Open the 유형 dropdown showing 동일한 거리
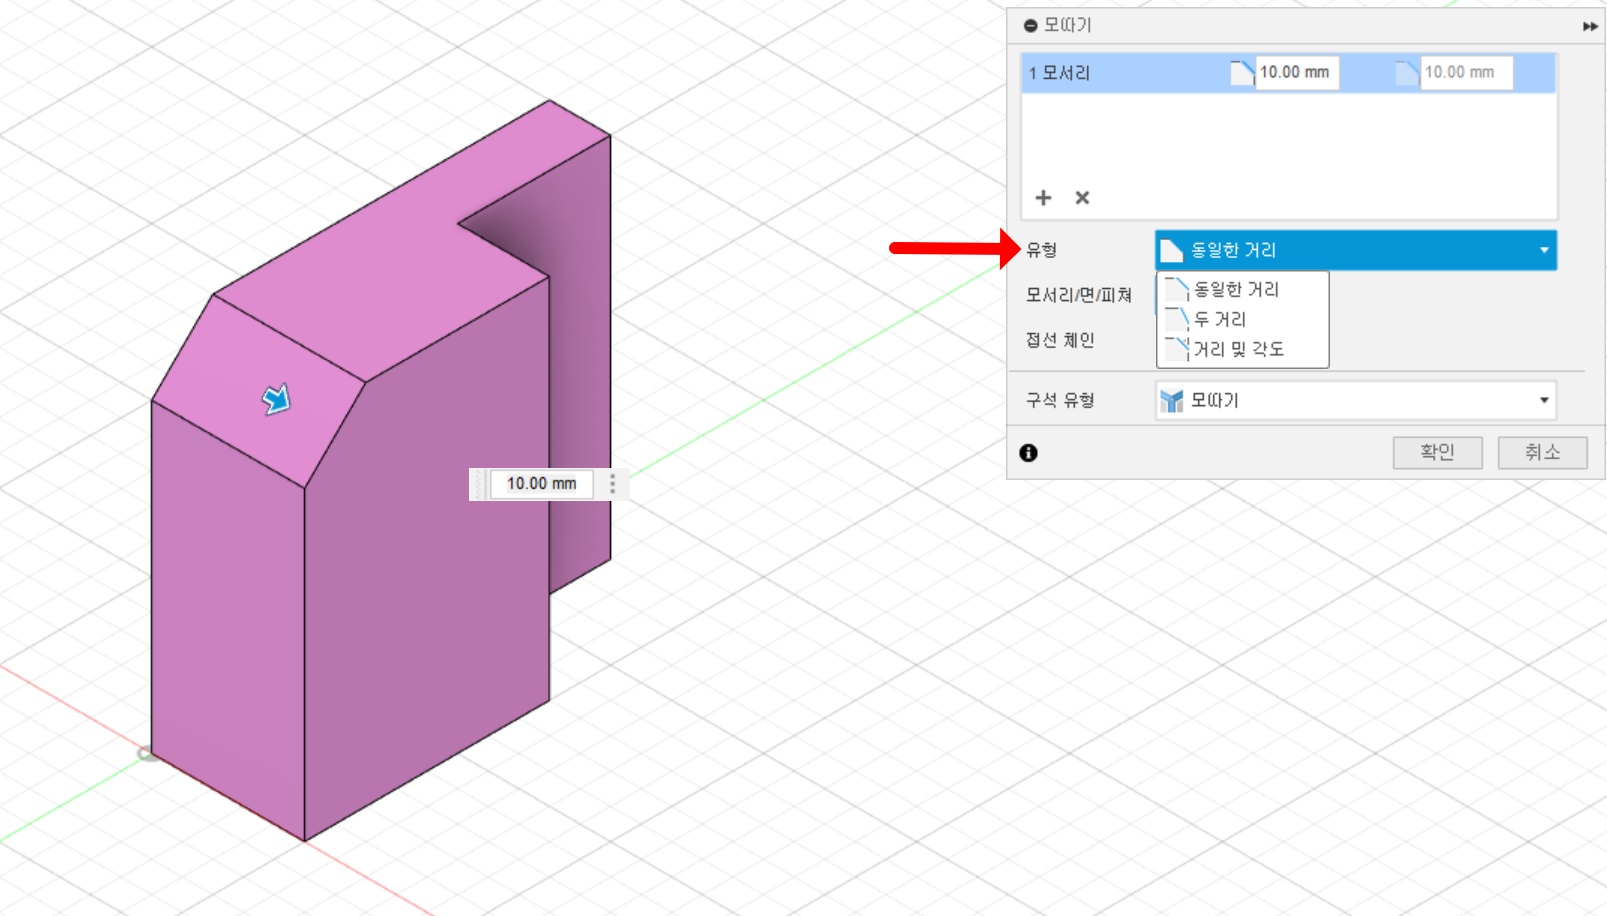1607x916 pixels. (x=1356, y=250)
